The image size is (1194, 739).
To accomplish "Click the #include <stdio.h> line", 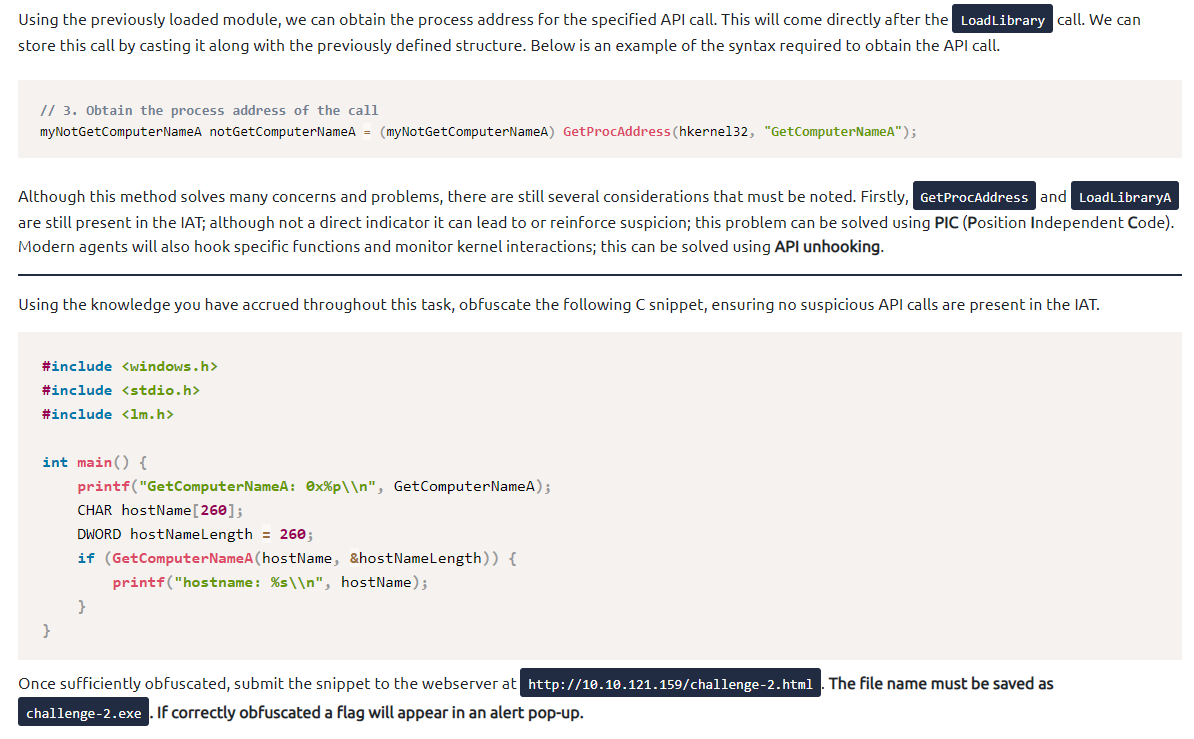I will click(x=121, y=390).
